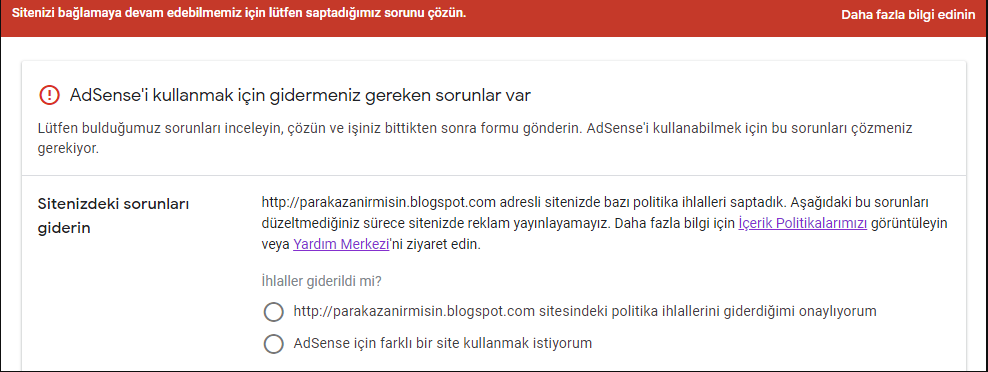Select the radio confirming policy violations were fixed
The height and width of the screenshot is (372, 988).
click(x=273, y=311)
